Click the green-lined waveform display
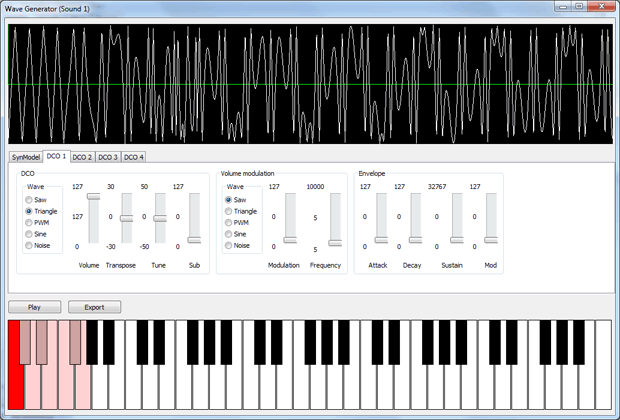Screen dimensions: 620x420 point(309,84)
